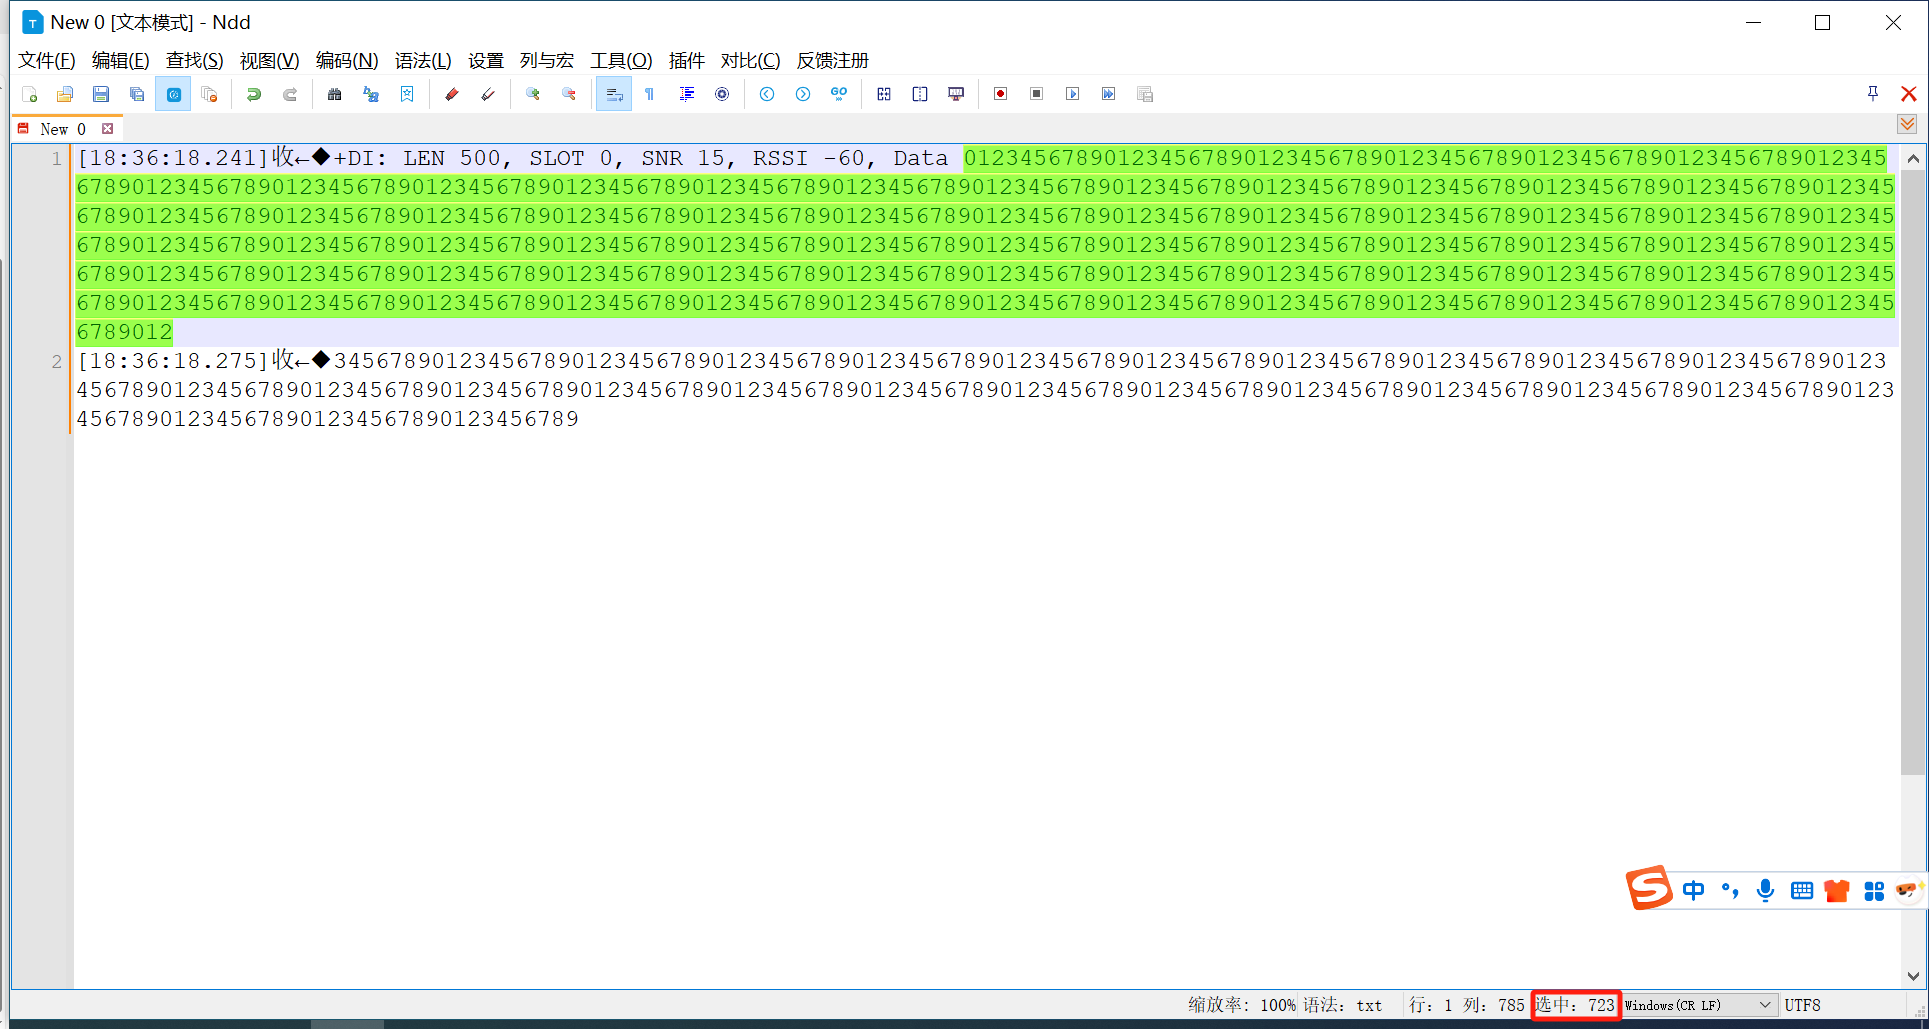Click the bookmark star icon

click(x=407, y=94)
